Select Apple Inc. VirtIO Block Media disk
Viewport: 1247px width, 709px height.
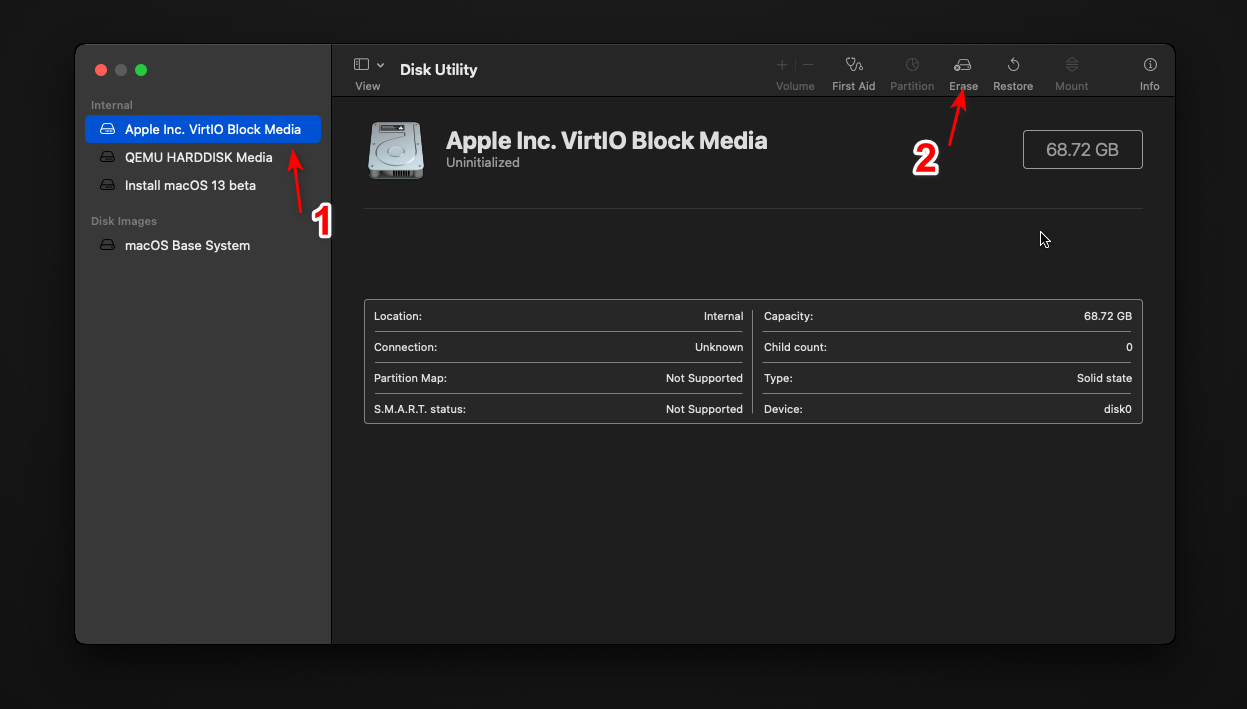point(212,129)
